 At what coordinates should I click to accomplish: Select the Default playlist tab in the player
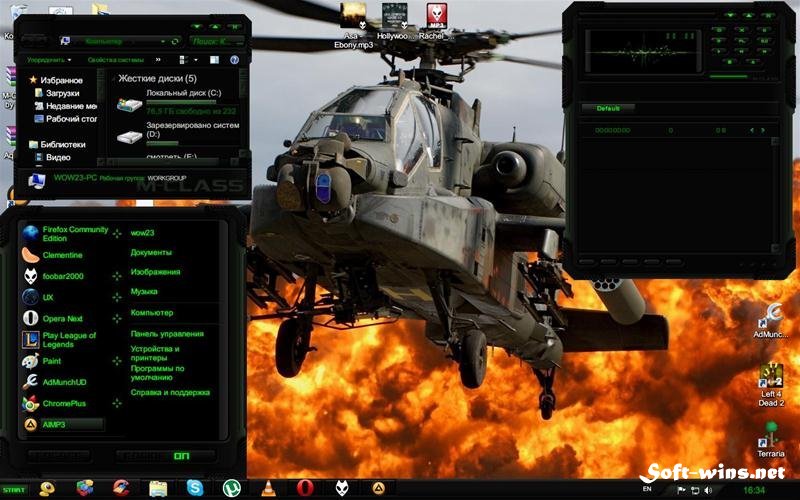pyautogui.click(x=608, y=108)
